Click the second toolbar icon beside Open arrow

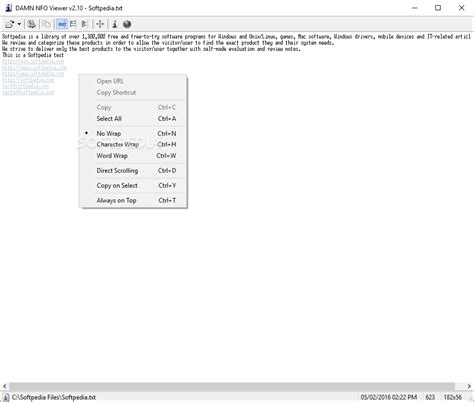[x=32, y=24]
